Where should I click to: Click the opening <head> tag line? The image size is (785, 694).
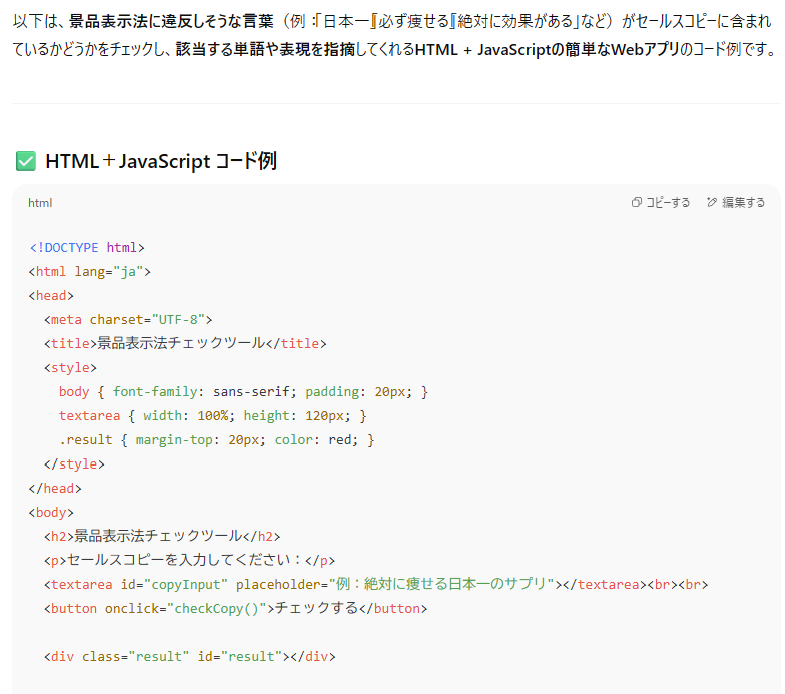click(x=51, y=295)
